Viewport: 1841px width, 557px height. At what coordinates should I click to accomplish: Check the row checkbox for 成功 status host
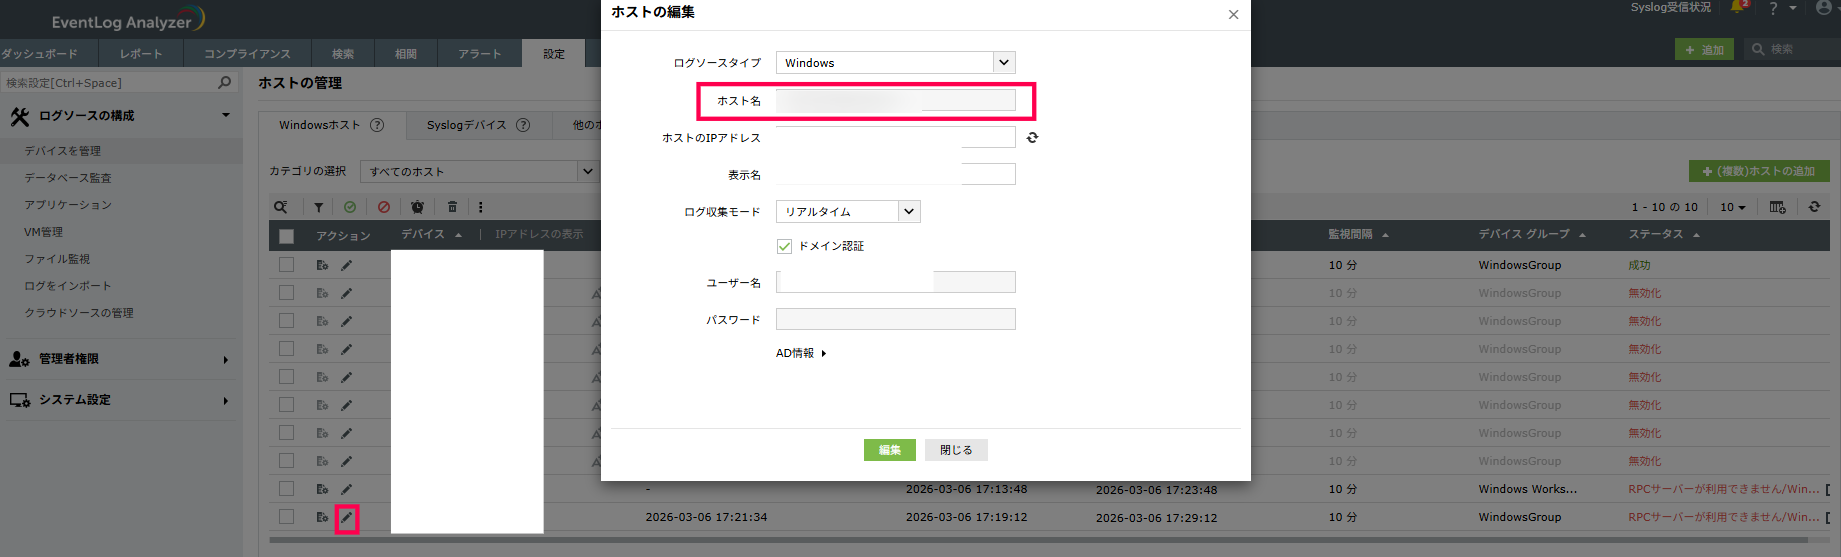(x=287, y=265)
